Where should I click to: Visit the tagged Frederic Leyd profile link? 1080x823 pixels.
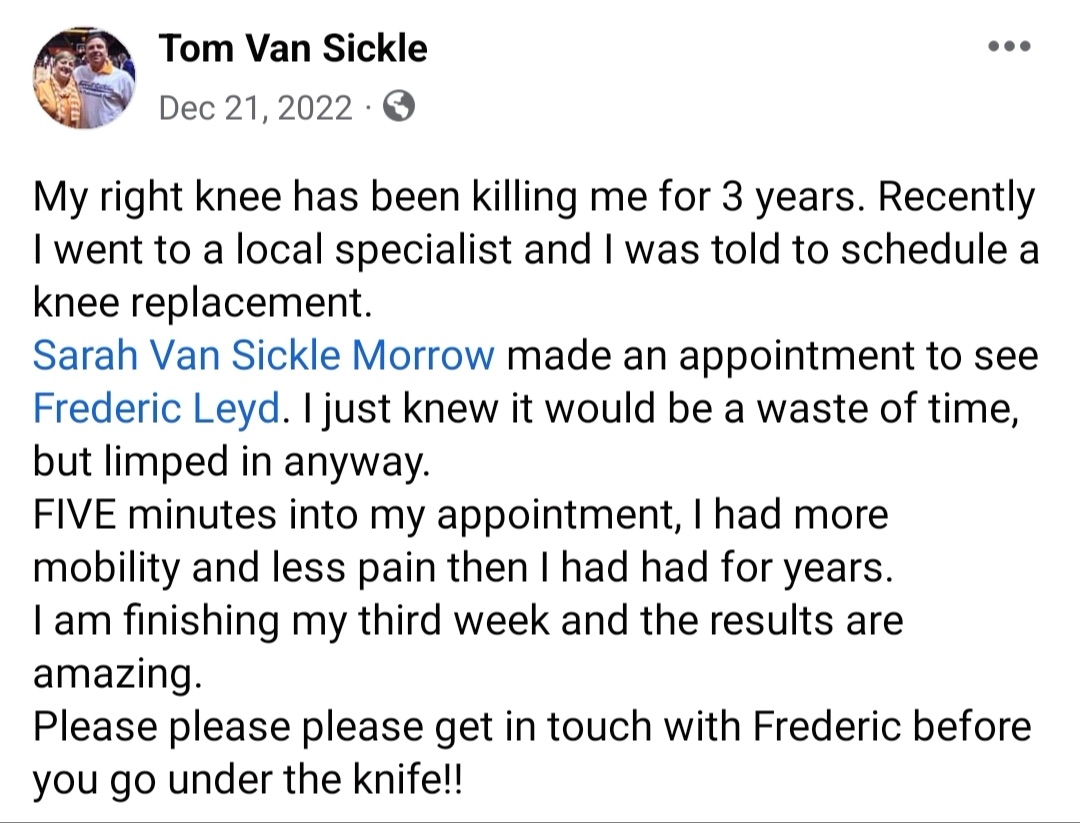pos(156,408)
